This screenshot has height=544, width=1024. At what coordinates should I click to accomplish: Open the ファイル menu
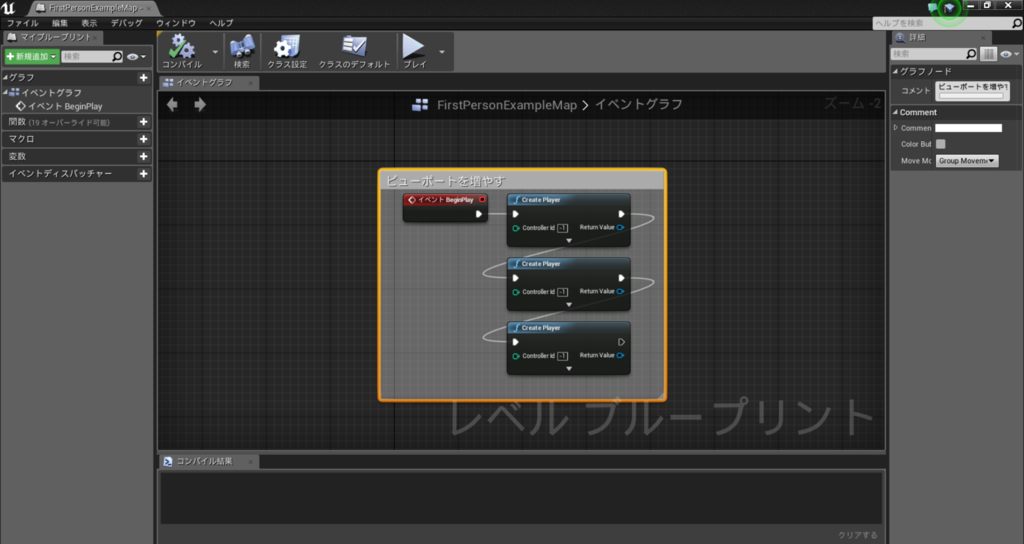click(23, 23)
